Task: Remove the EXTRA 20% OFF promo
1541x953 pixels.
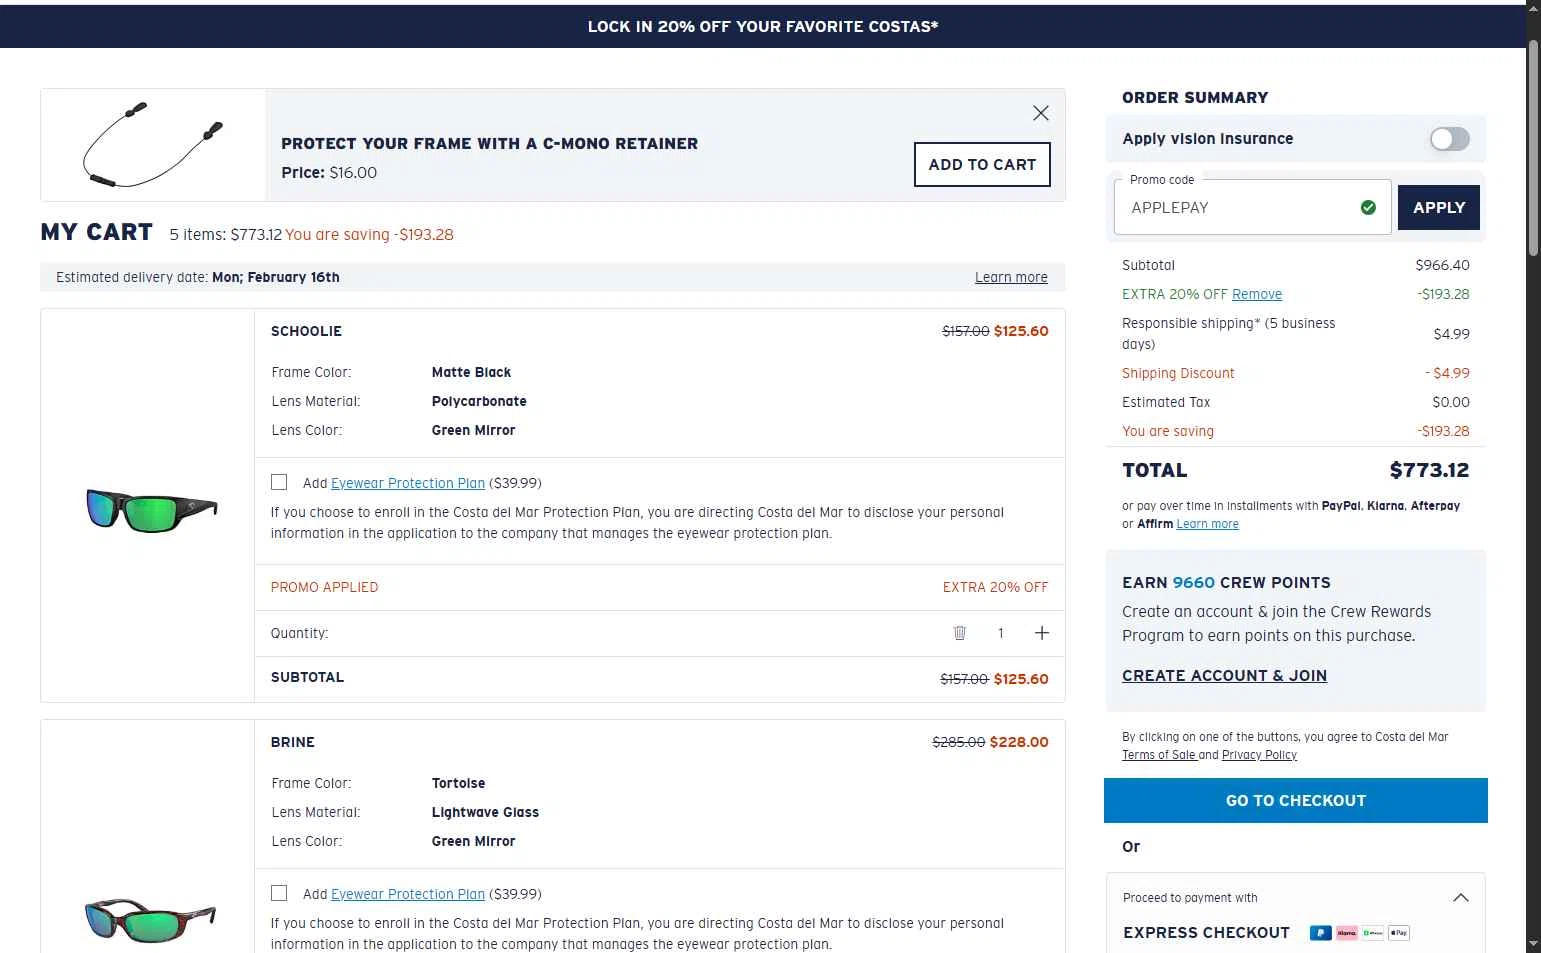Action: tap(1257, 294)
